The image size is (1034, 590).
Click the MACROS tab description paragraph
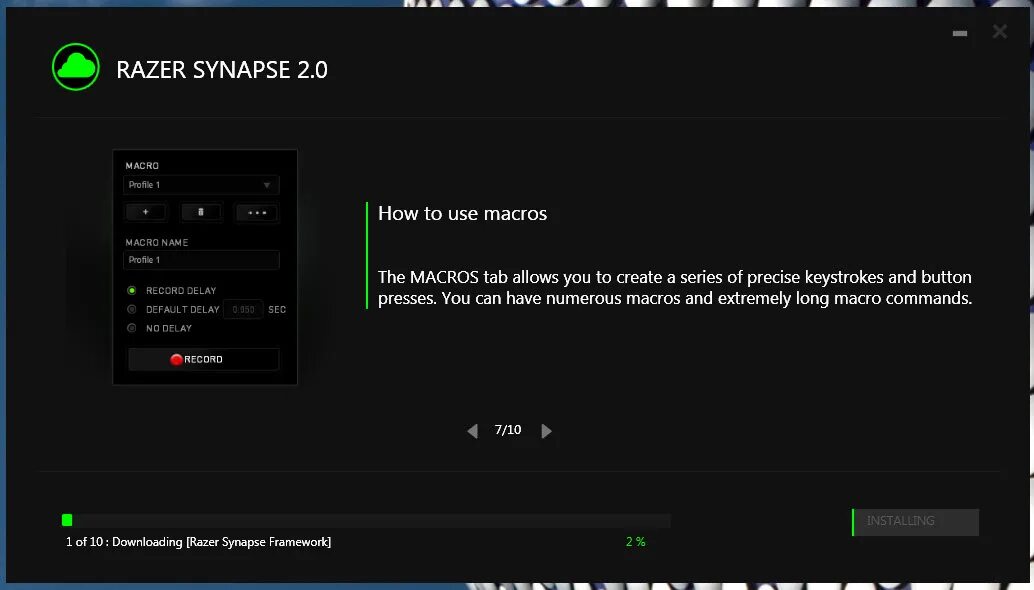point(675,287)
